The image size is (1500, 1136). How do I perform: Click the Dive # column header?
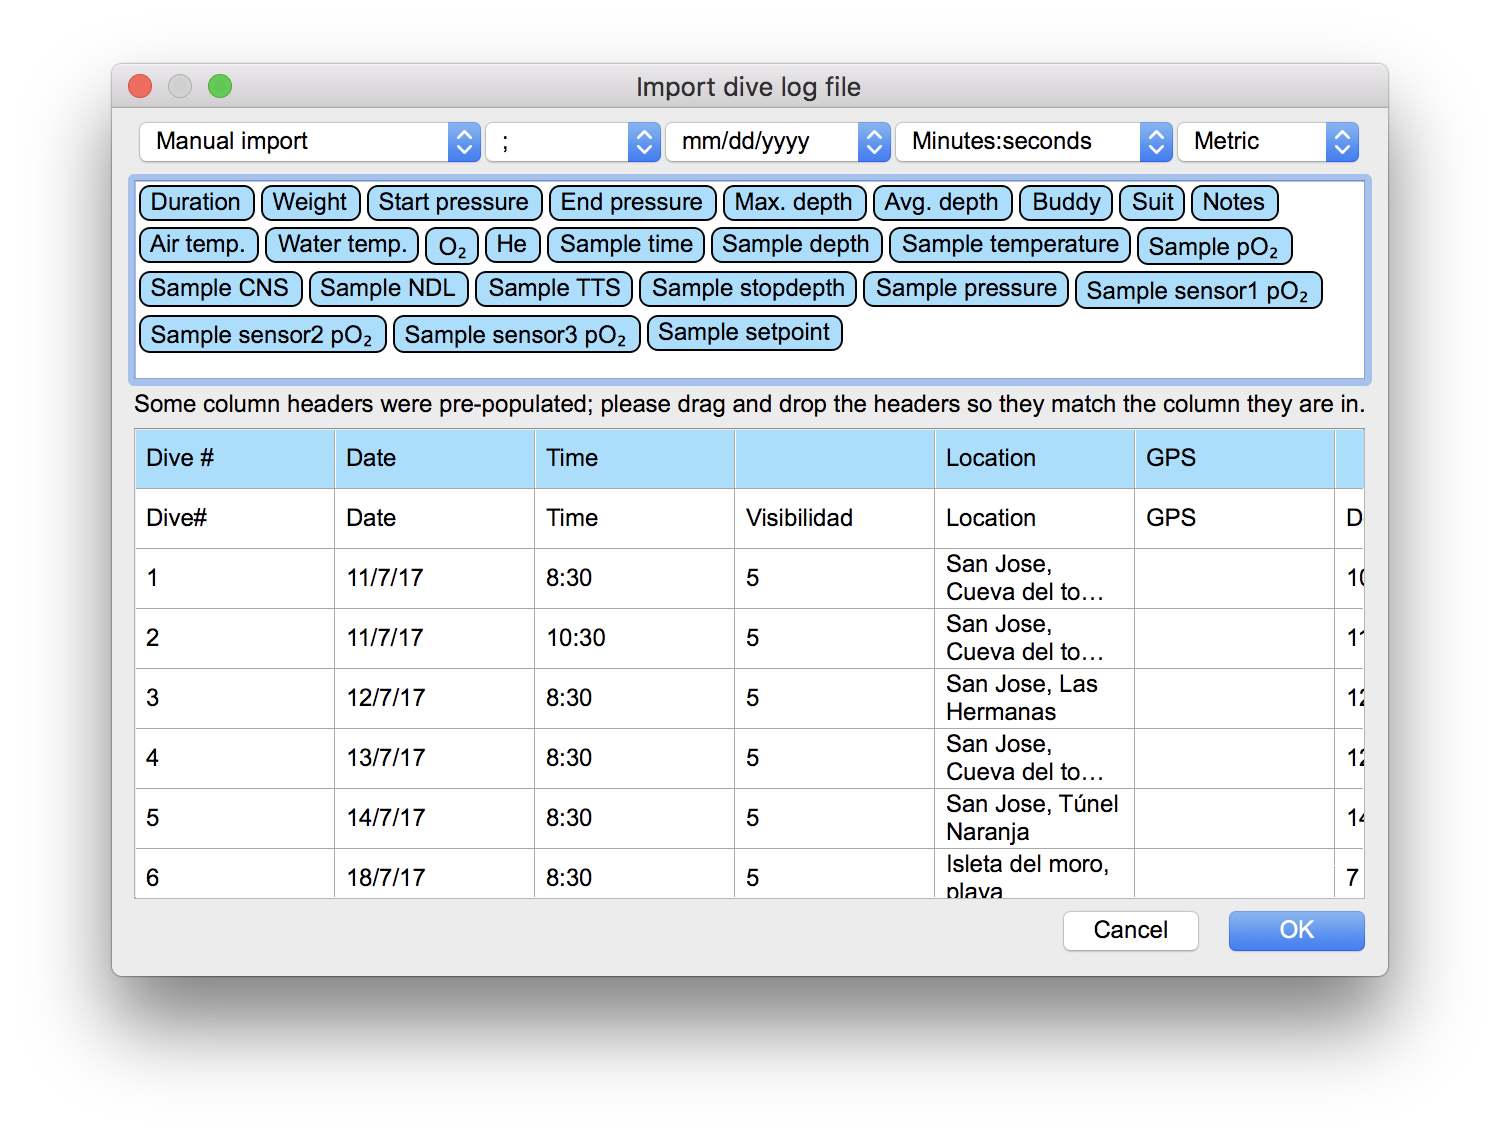point(233,458)
